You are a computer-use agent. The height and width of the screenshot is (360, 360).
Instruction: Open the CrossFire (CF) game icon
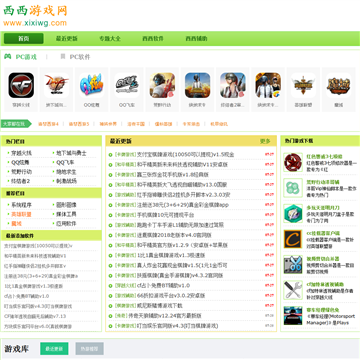click(21, 85)
